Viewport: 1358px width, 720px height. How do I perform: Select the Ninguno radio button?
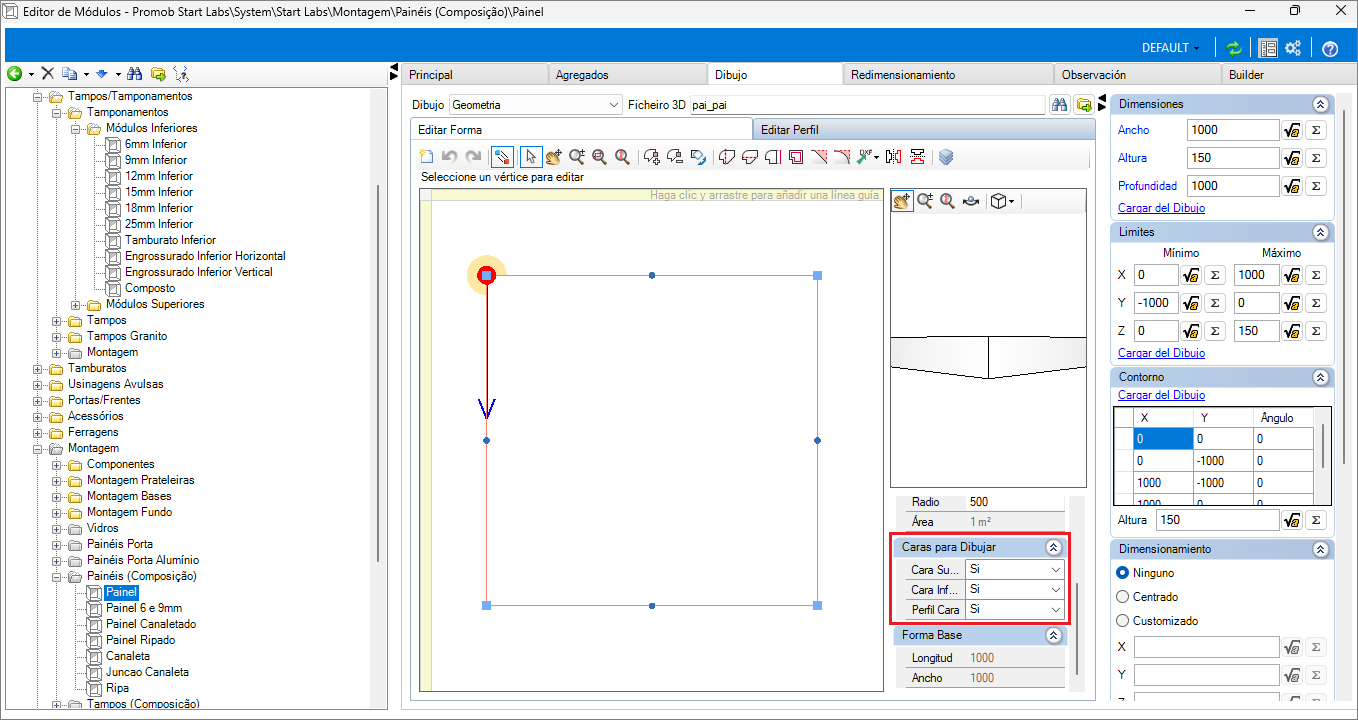pyautogui.click(x=1122, y=573)
